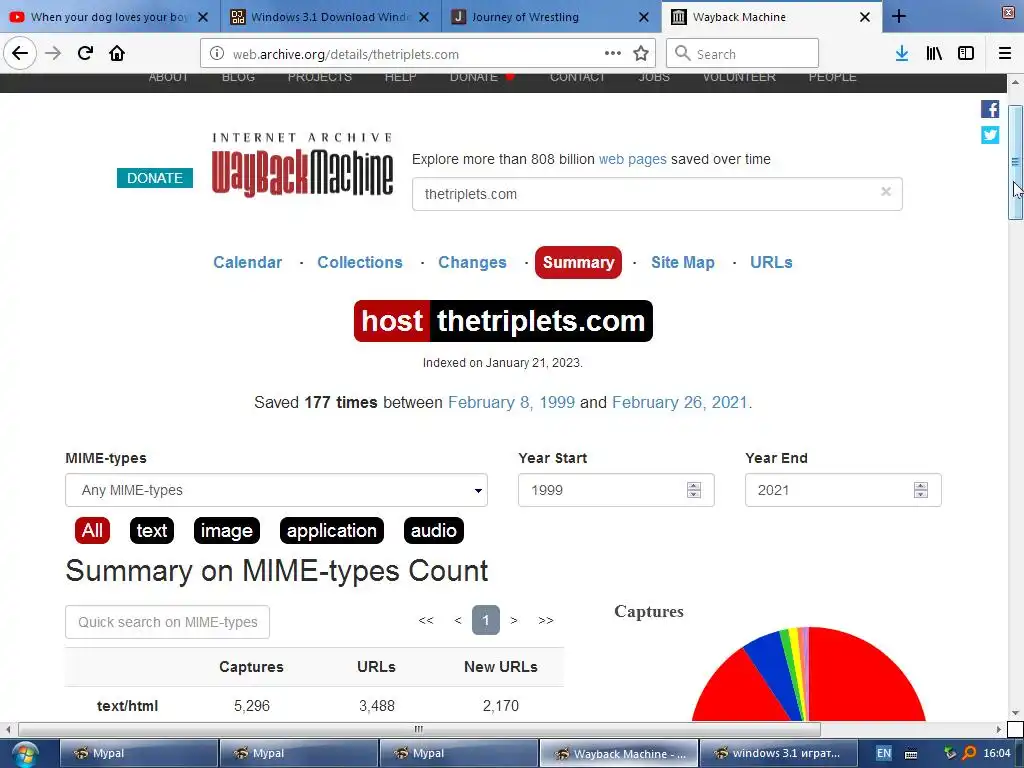Open the Collections view
1024x768 pixels.
coord(360,263)
